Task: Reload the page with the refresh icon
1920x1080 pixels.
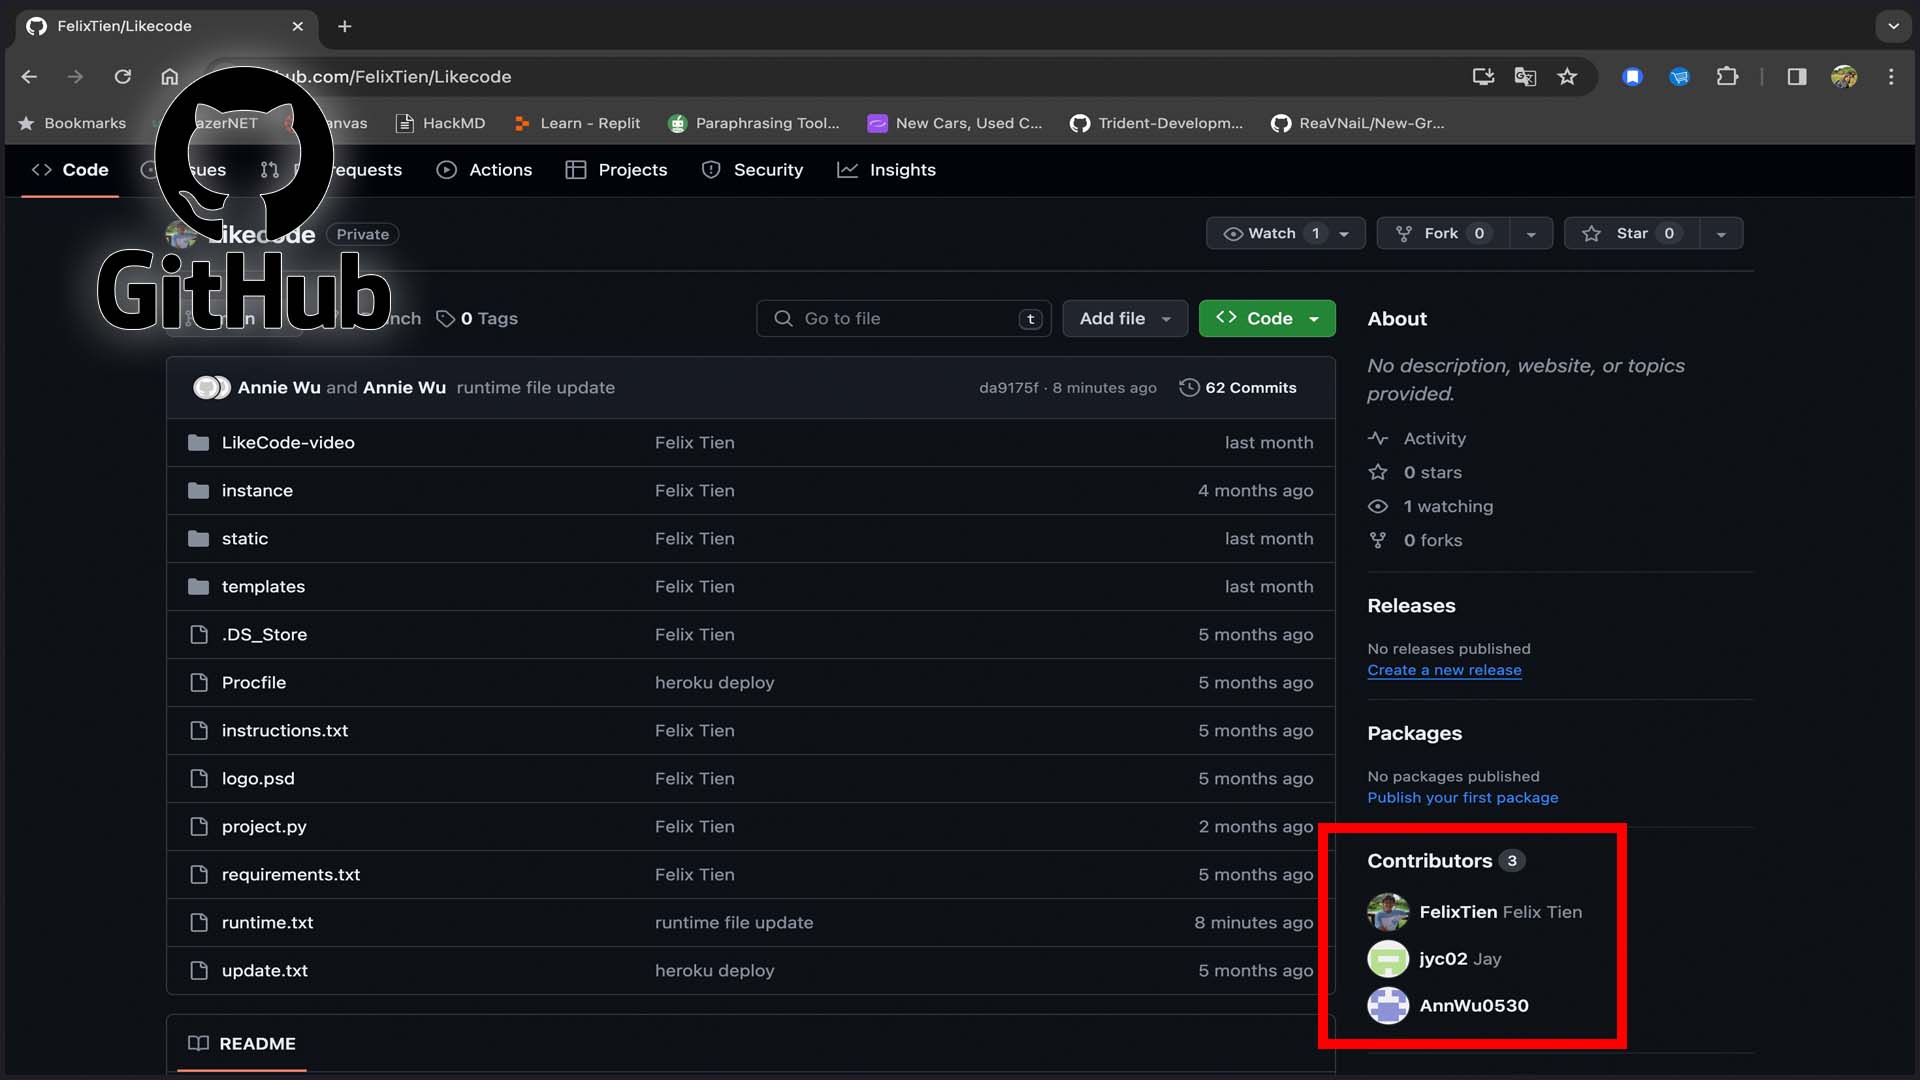Action: [123, 77]
